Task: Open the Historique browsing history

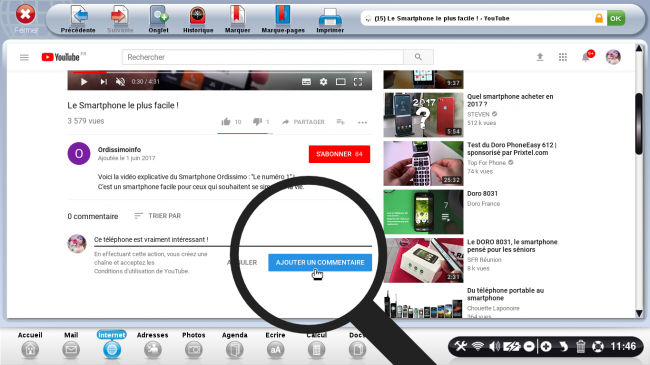Action: [198, 19]
